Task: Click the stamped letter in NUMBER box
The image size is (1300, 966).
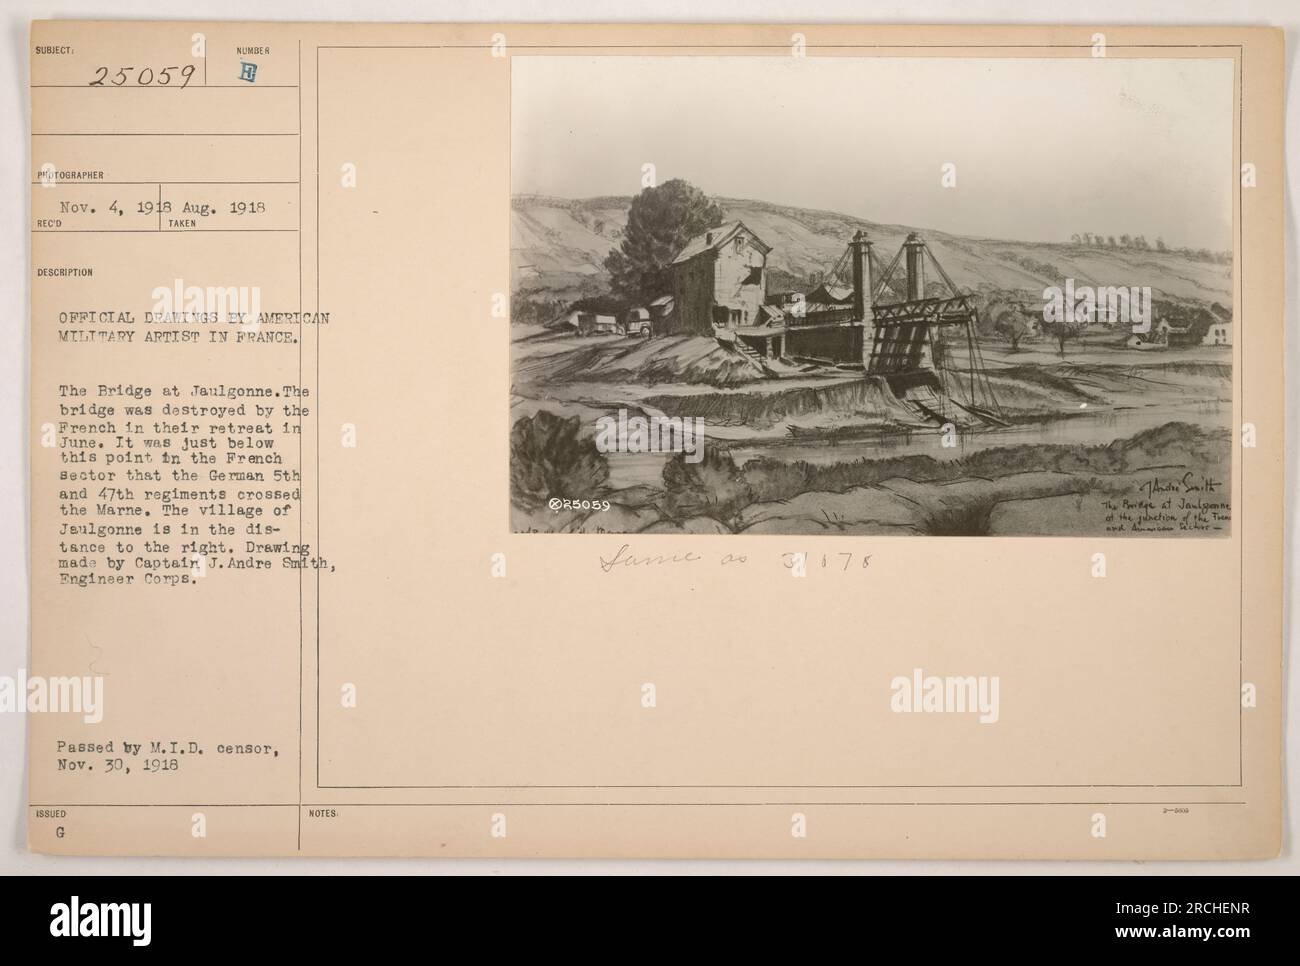Action: coord(249,70)
